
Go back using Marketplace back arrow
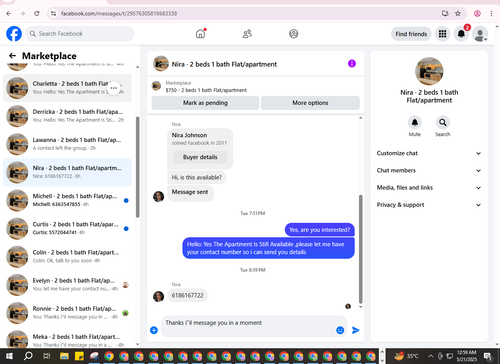pyautogui.click(x=12, y=56)
